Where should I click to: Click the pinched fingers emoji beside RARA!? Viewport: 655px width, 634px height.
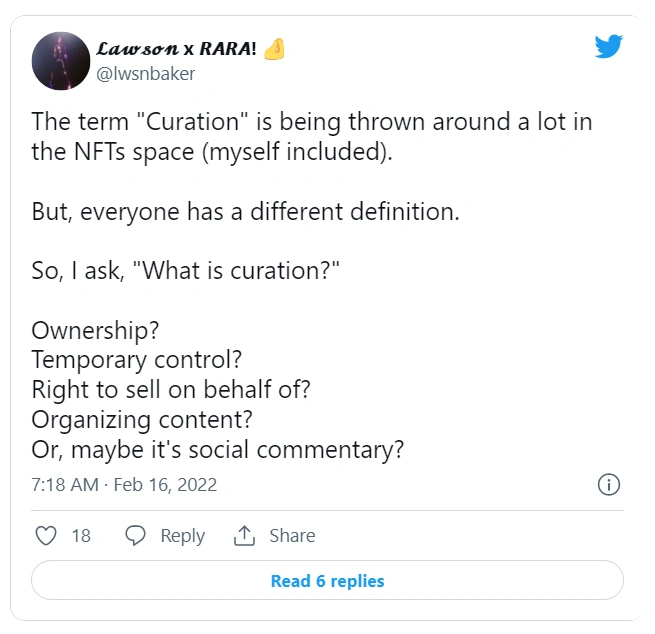coord(274,49)
